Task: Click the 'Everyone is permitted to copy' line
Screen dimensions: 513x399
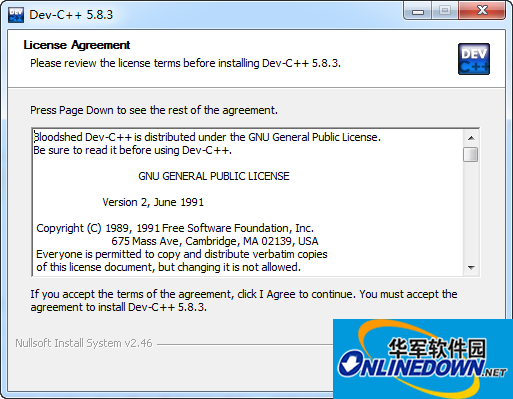Action: point(182,254)
